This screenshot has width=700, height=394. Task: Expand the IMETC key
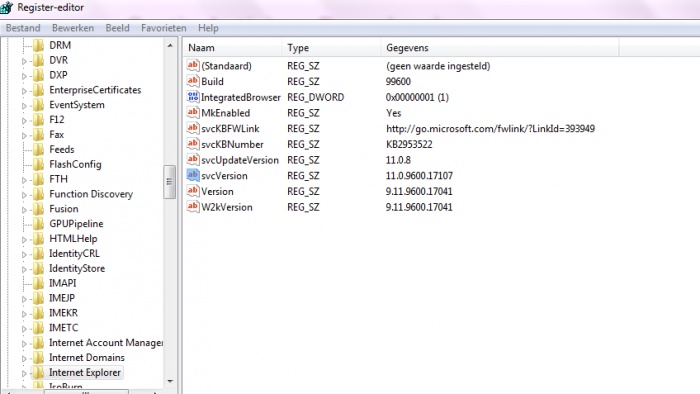coord(24,328)
